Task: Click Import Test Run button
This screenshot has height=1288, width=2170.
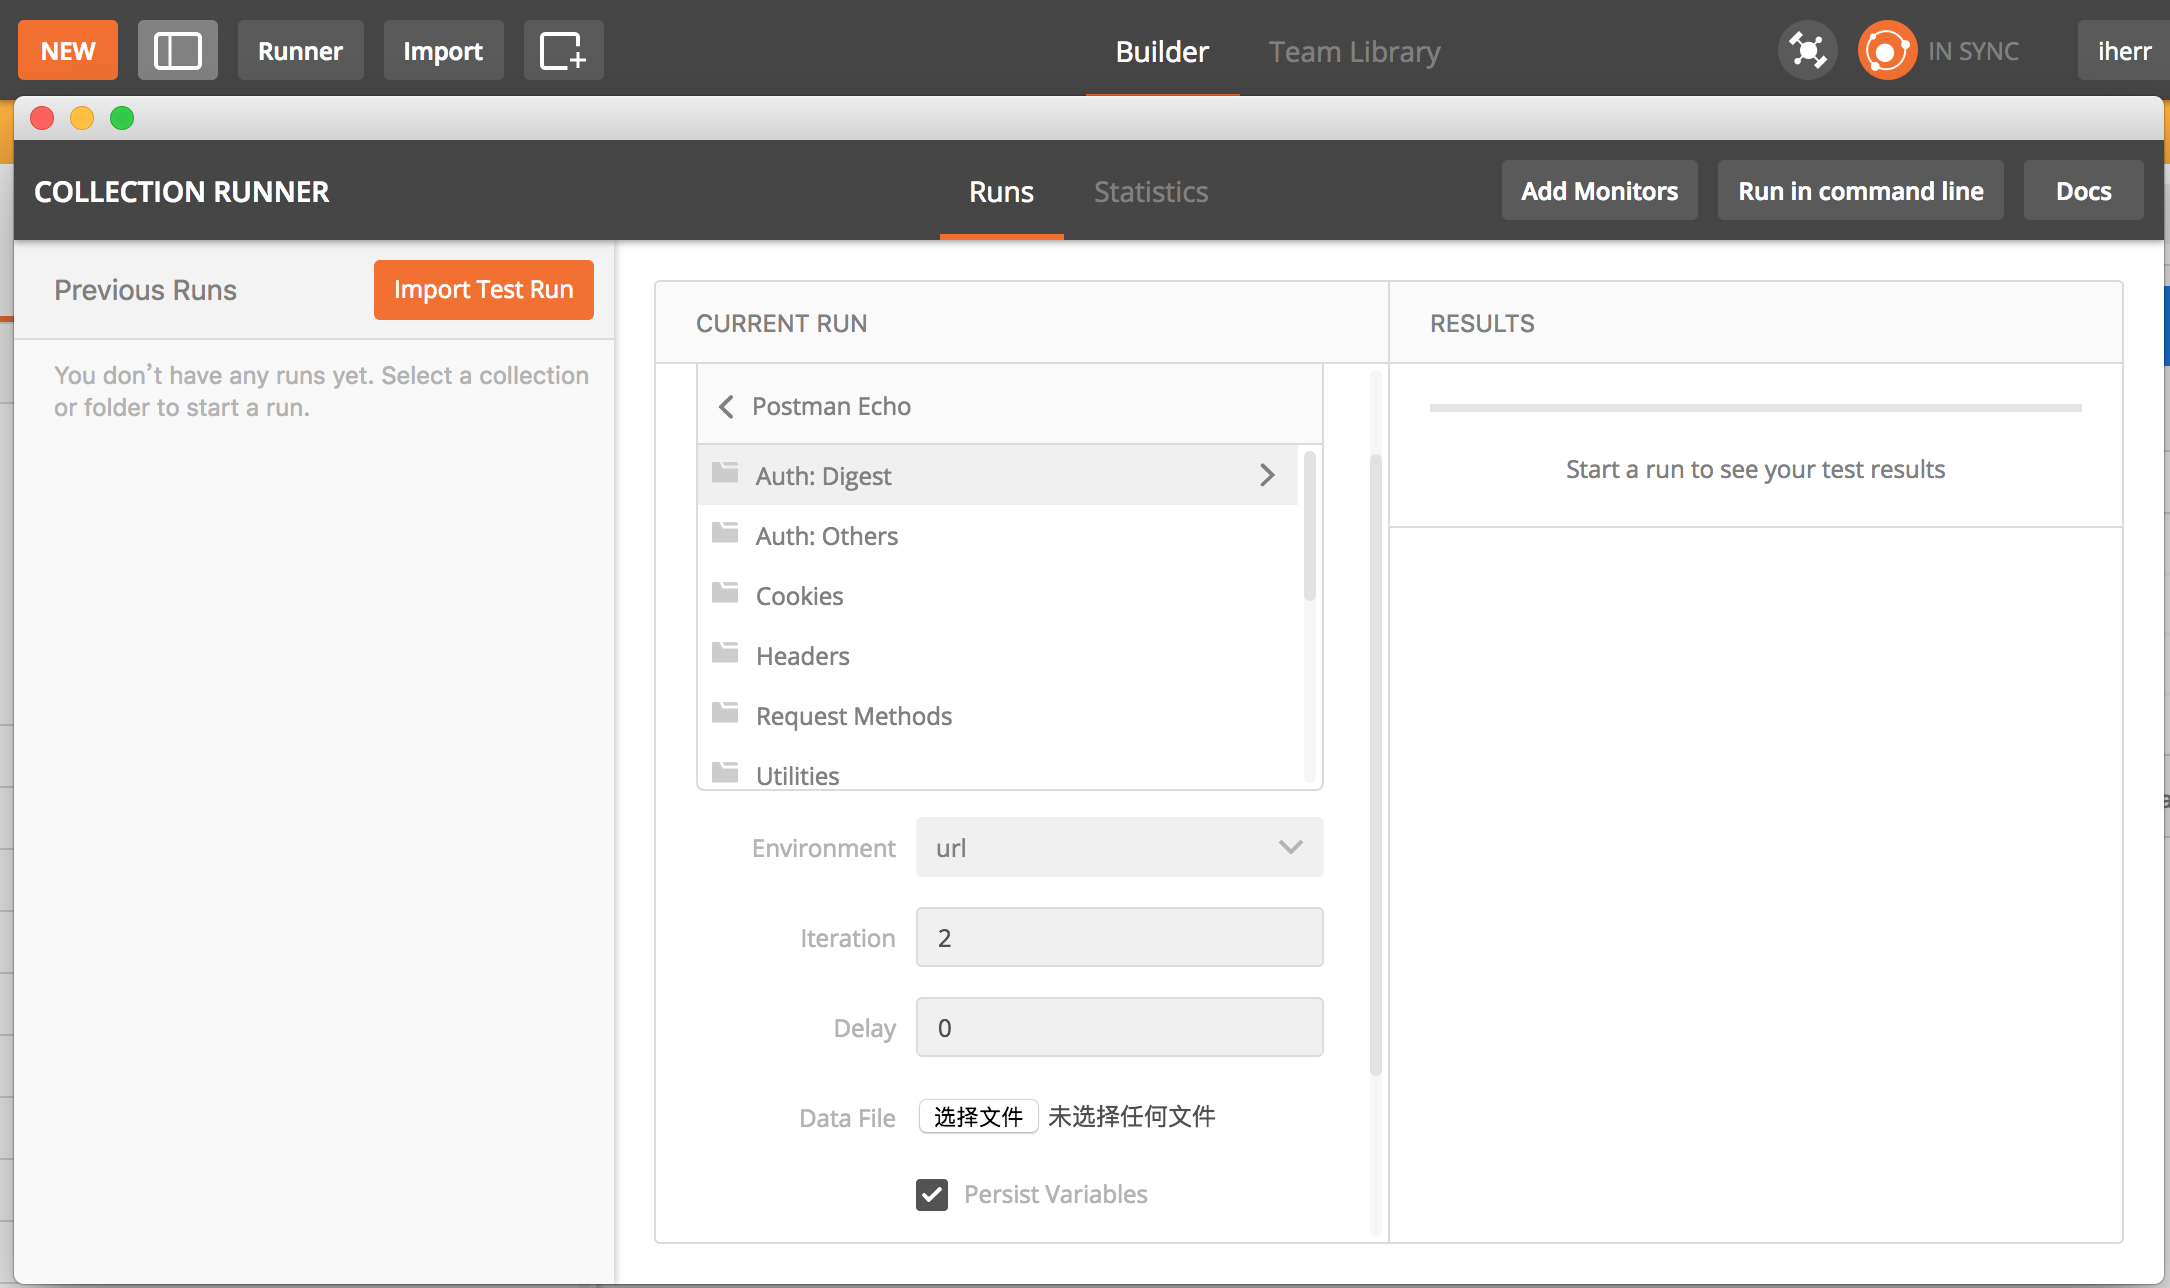Action: [x=484, y=290]
